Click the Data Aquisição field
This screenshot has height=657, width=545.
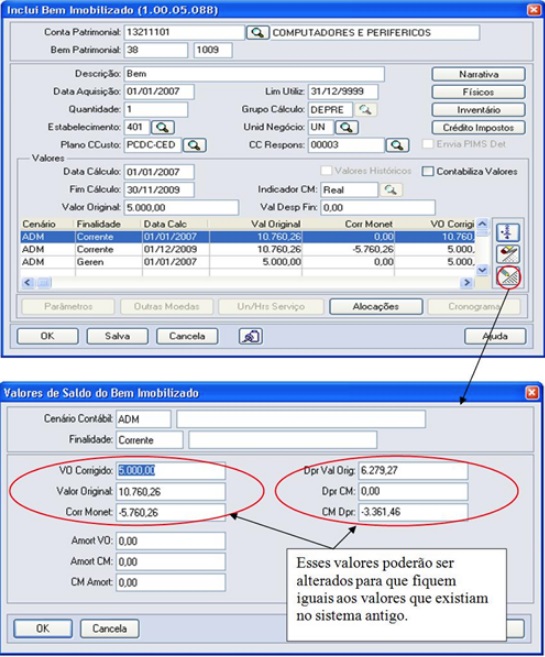(159, 91)
